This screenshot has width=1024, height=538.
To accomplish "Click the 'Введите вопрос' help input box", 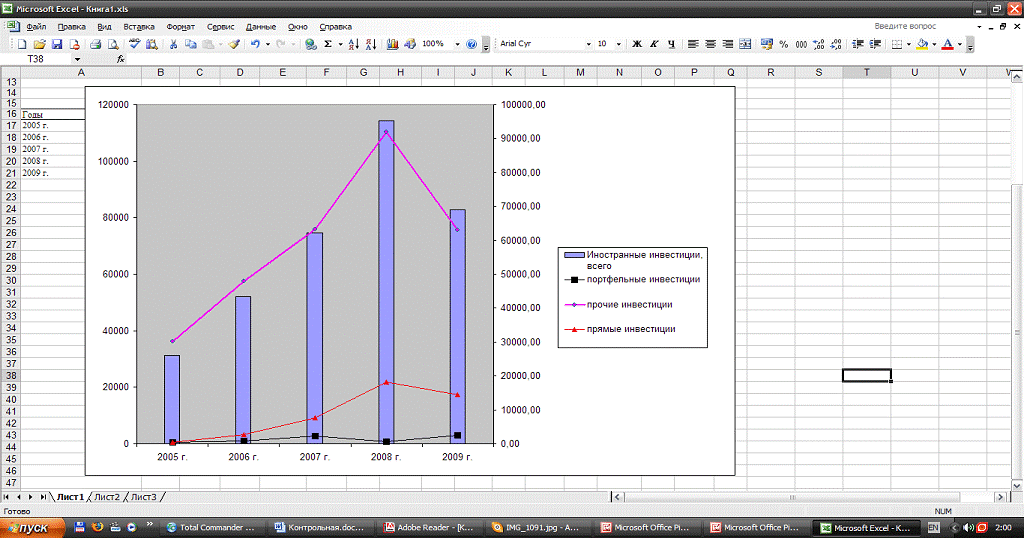I will (905, 26).
